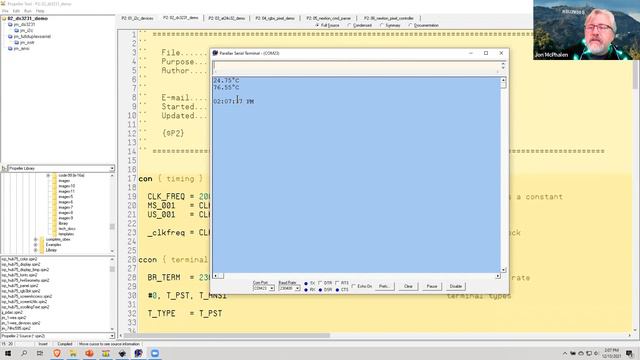The image size is (640, 360).
Task: Click the Disable button in Serial Terminal
Action: pyautogui.click(x=456, y=287)
